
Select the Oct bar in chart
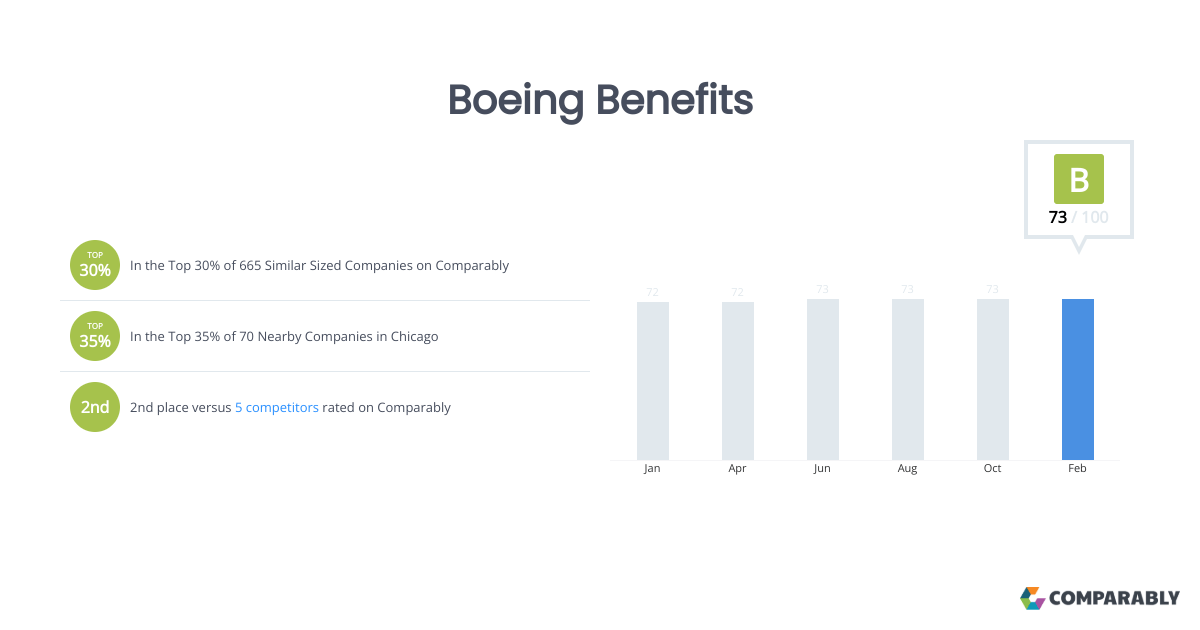click(x=992, y=379)
